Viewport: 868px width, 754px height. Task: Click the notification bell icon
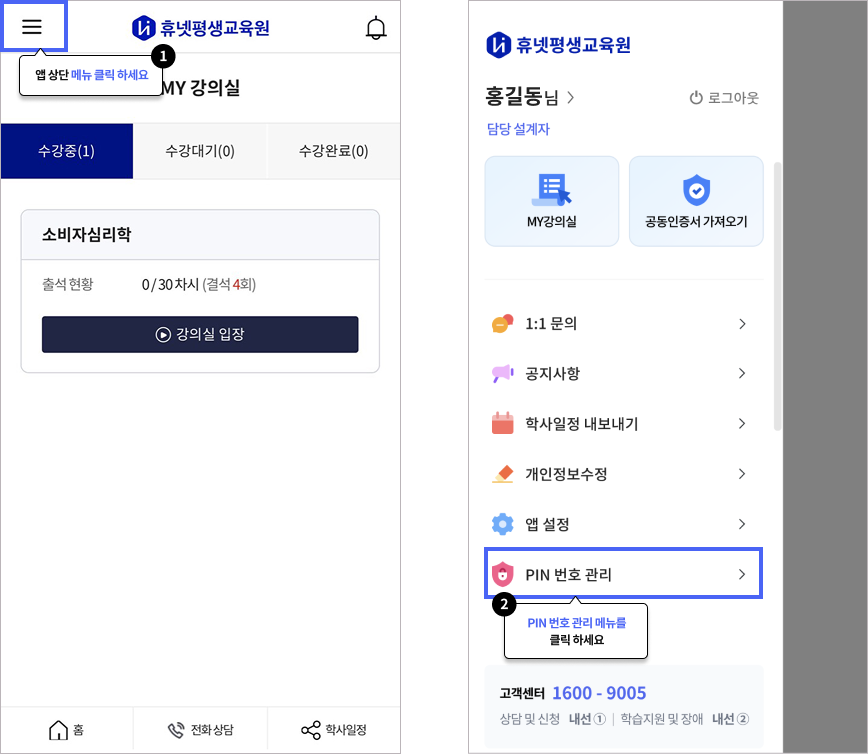click(x=376, y=28)
